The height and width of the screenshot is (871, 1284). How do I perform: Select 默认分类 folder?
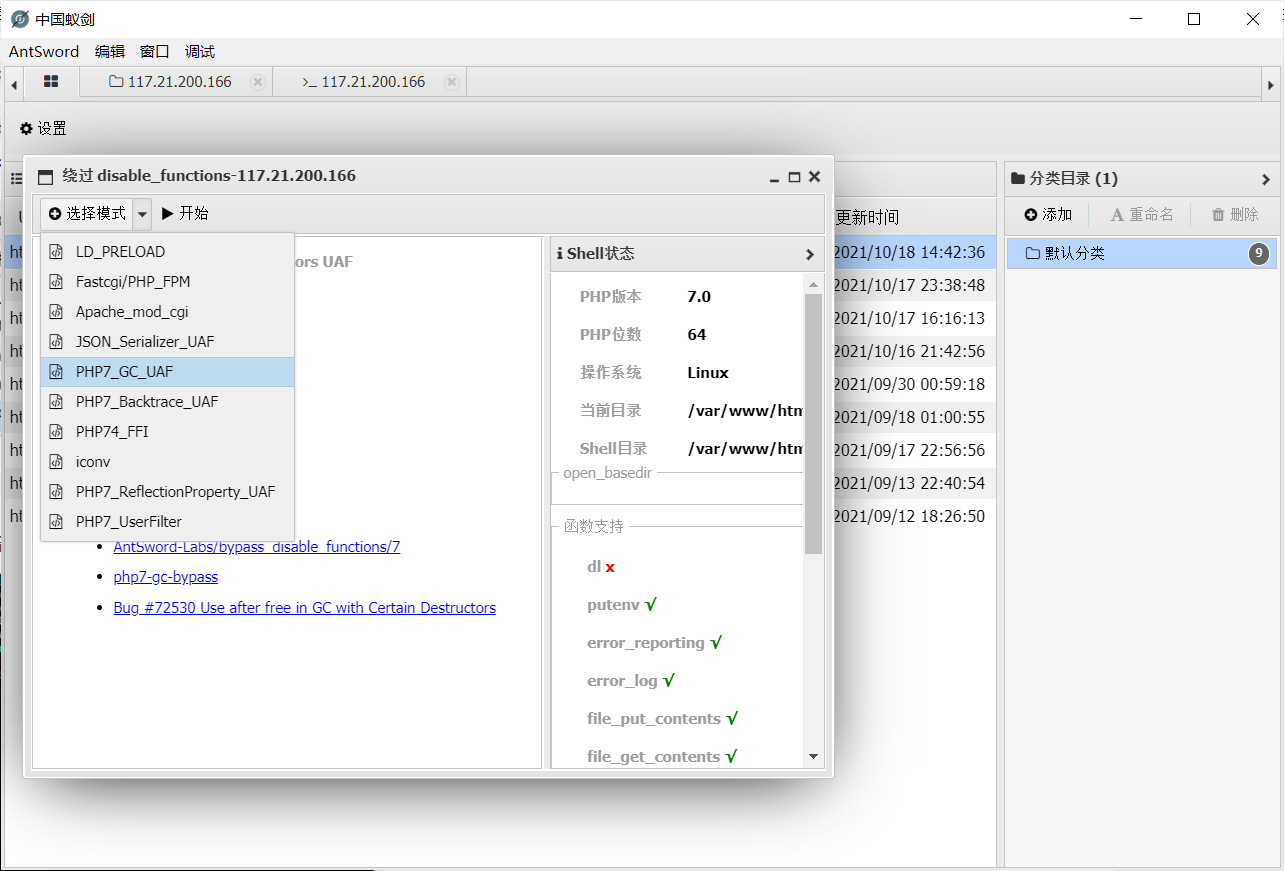[x=1142, y=254]
